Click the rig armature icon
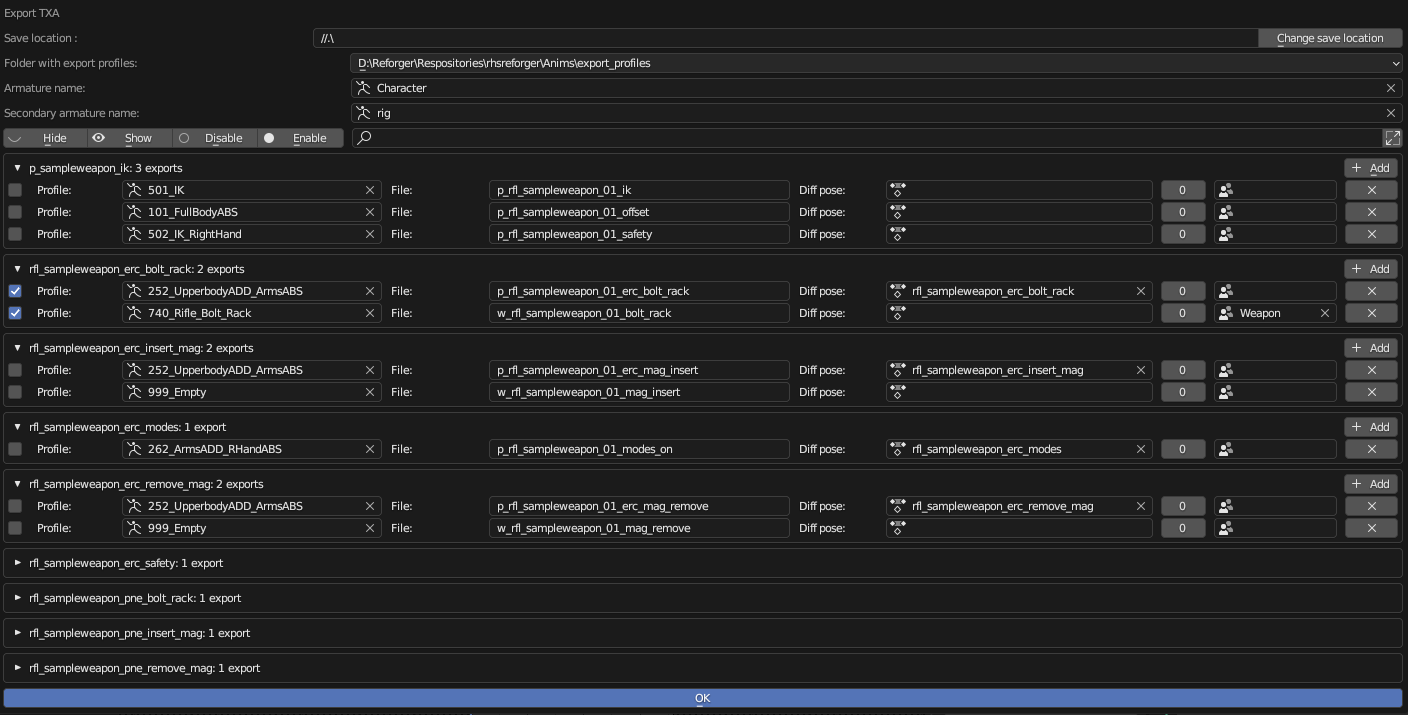Viewport: 1408px width, 715px height. tap(364, 113)
